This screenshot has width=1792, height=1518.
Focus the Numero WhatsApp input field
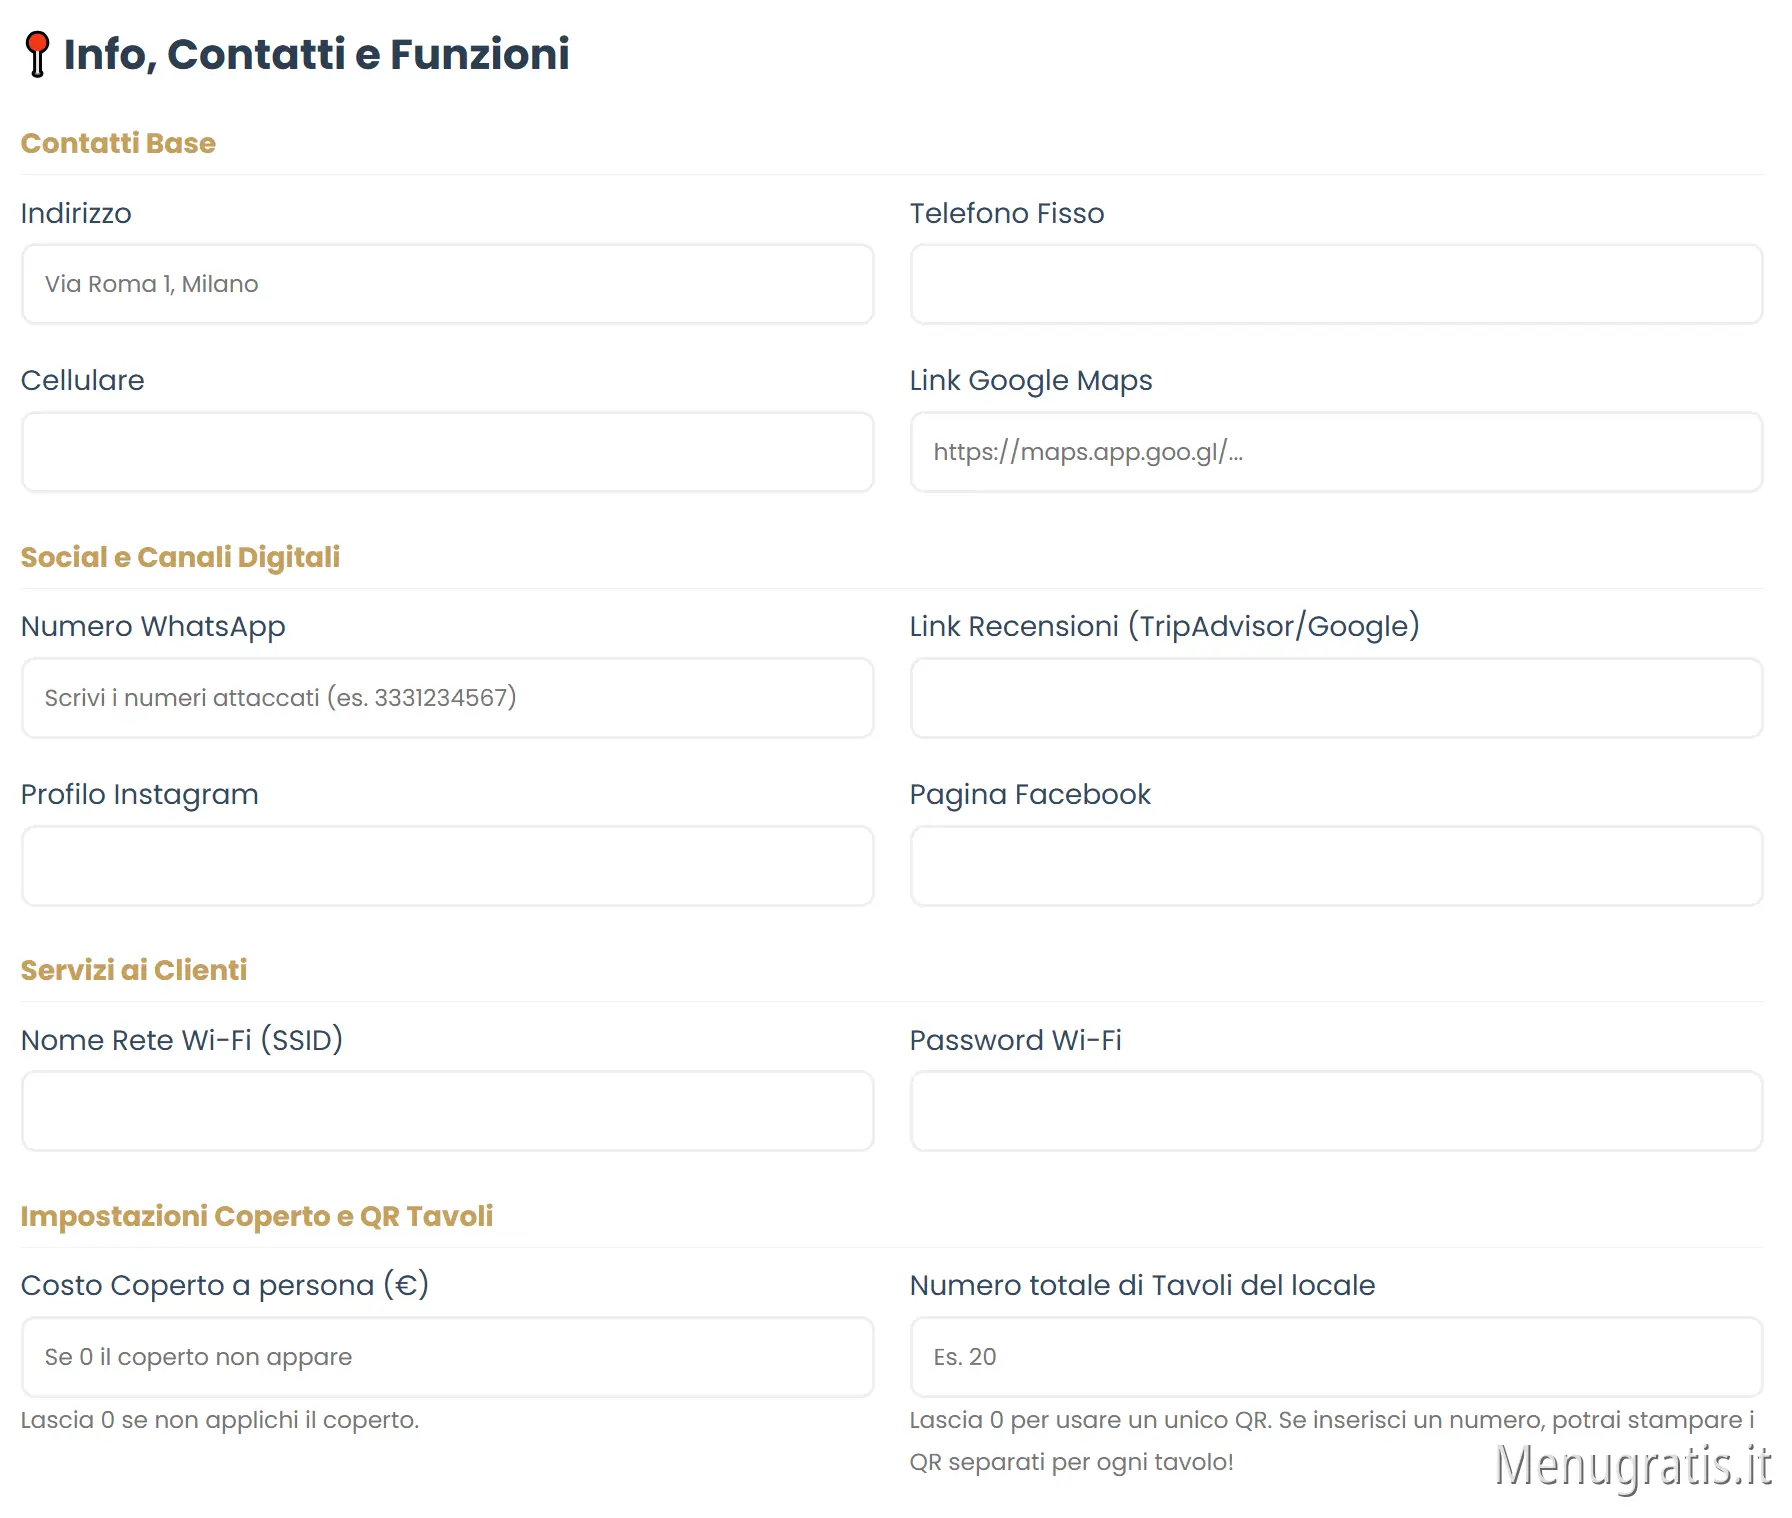click(x=447, y=698)
